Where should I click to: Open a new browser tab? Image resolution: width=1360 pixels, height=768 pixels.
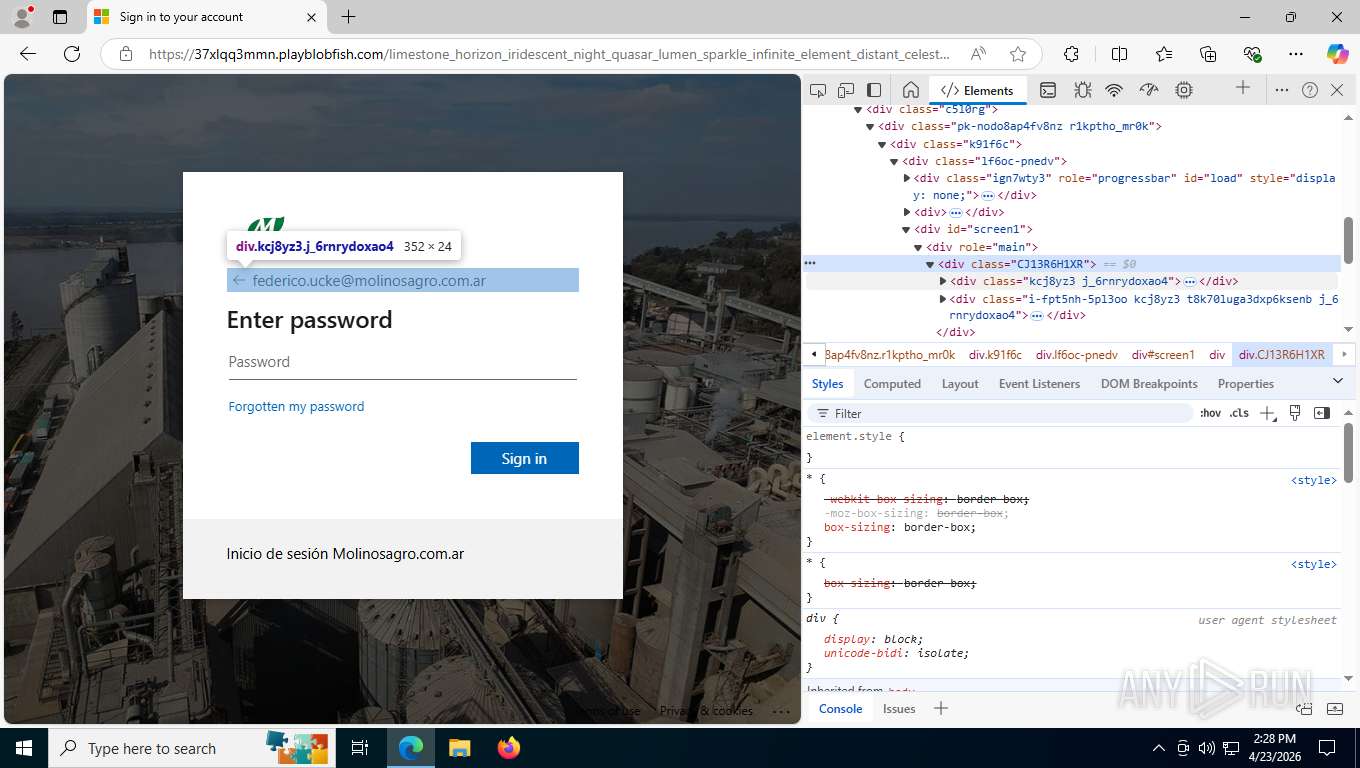tap(348, 17)
